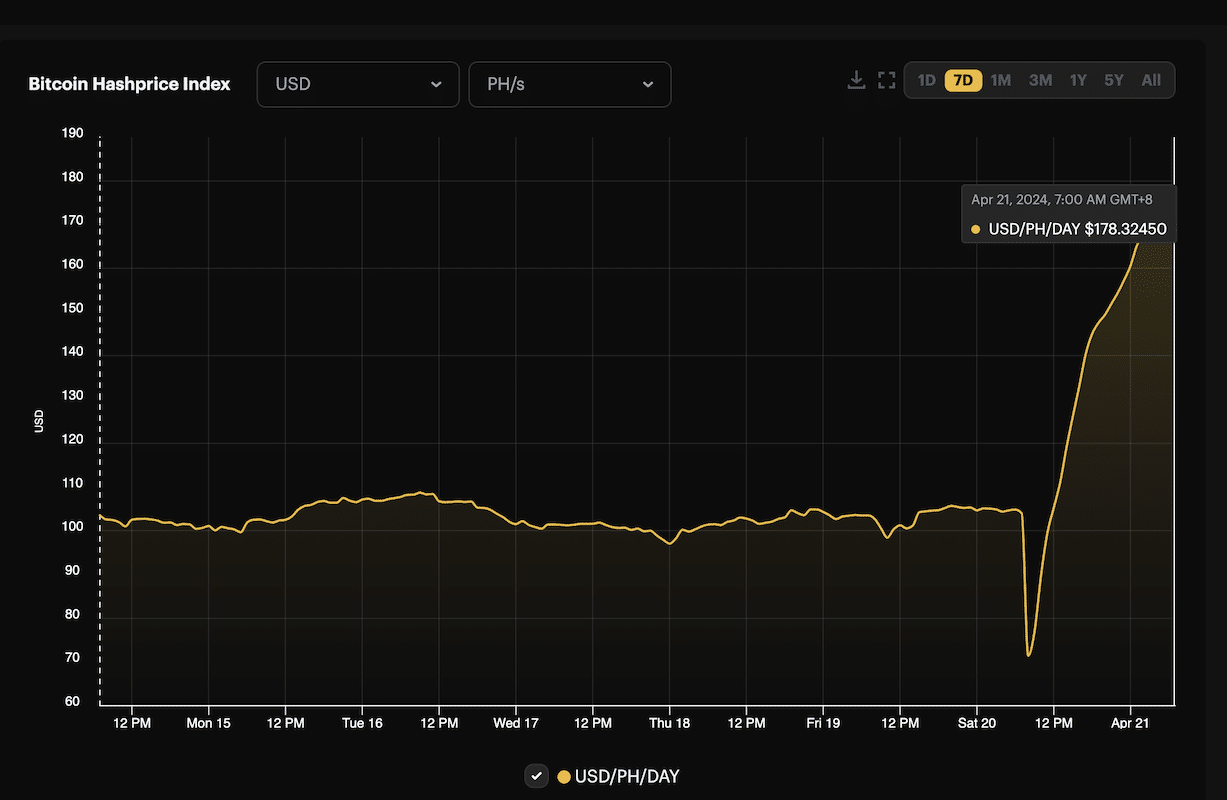Switch the chart to 3M range

(1040, 80)
